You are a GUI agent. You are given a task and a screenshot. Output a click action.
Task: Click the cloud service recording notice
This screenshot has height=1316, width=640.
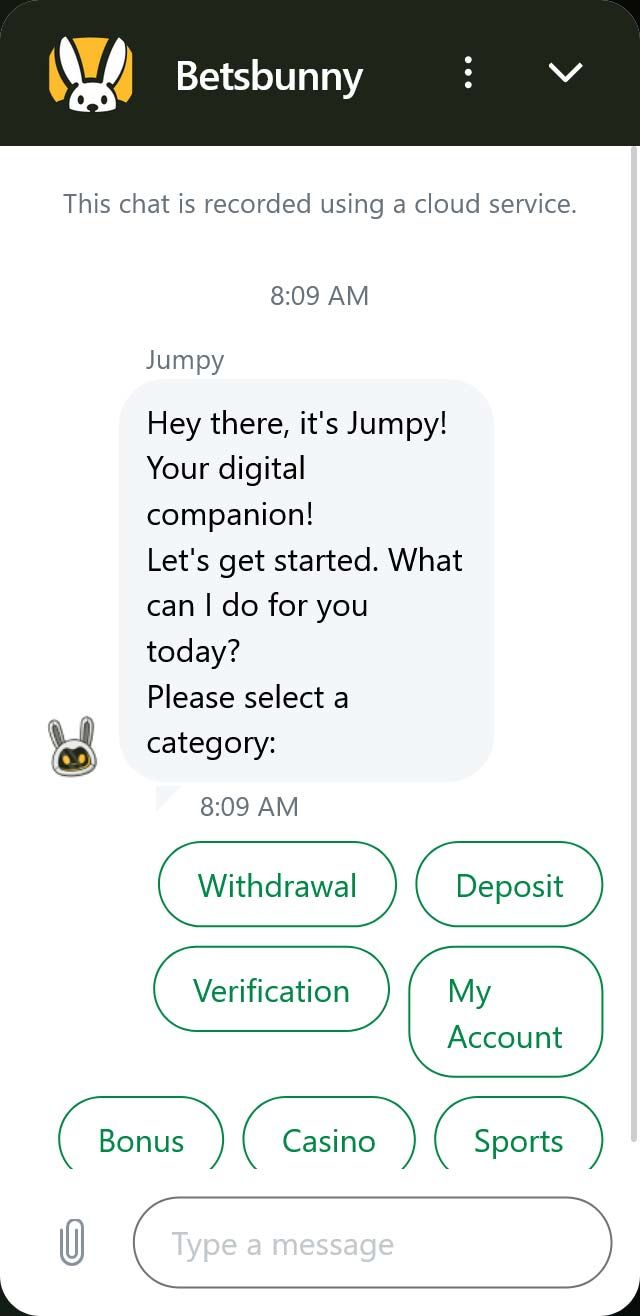coord(320,204)
